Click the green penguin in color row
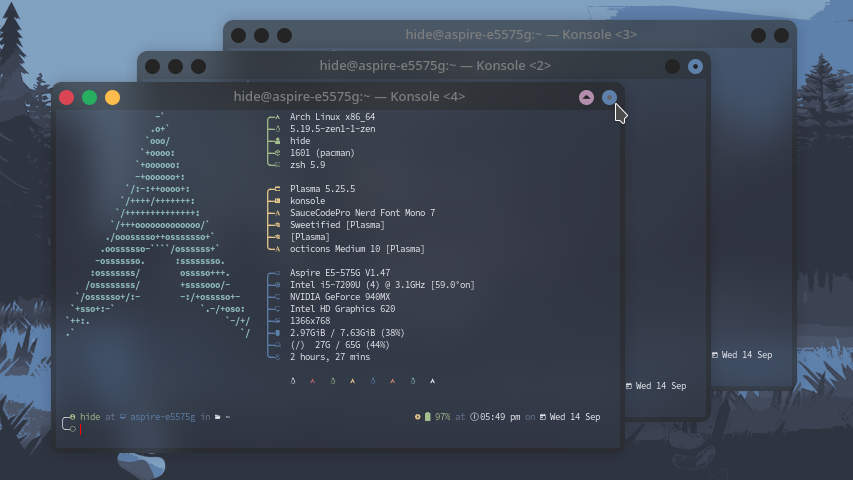Image resolution: width=853 pixels, height=480 pixels. [333, 381]
